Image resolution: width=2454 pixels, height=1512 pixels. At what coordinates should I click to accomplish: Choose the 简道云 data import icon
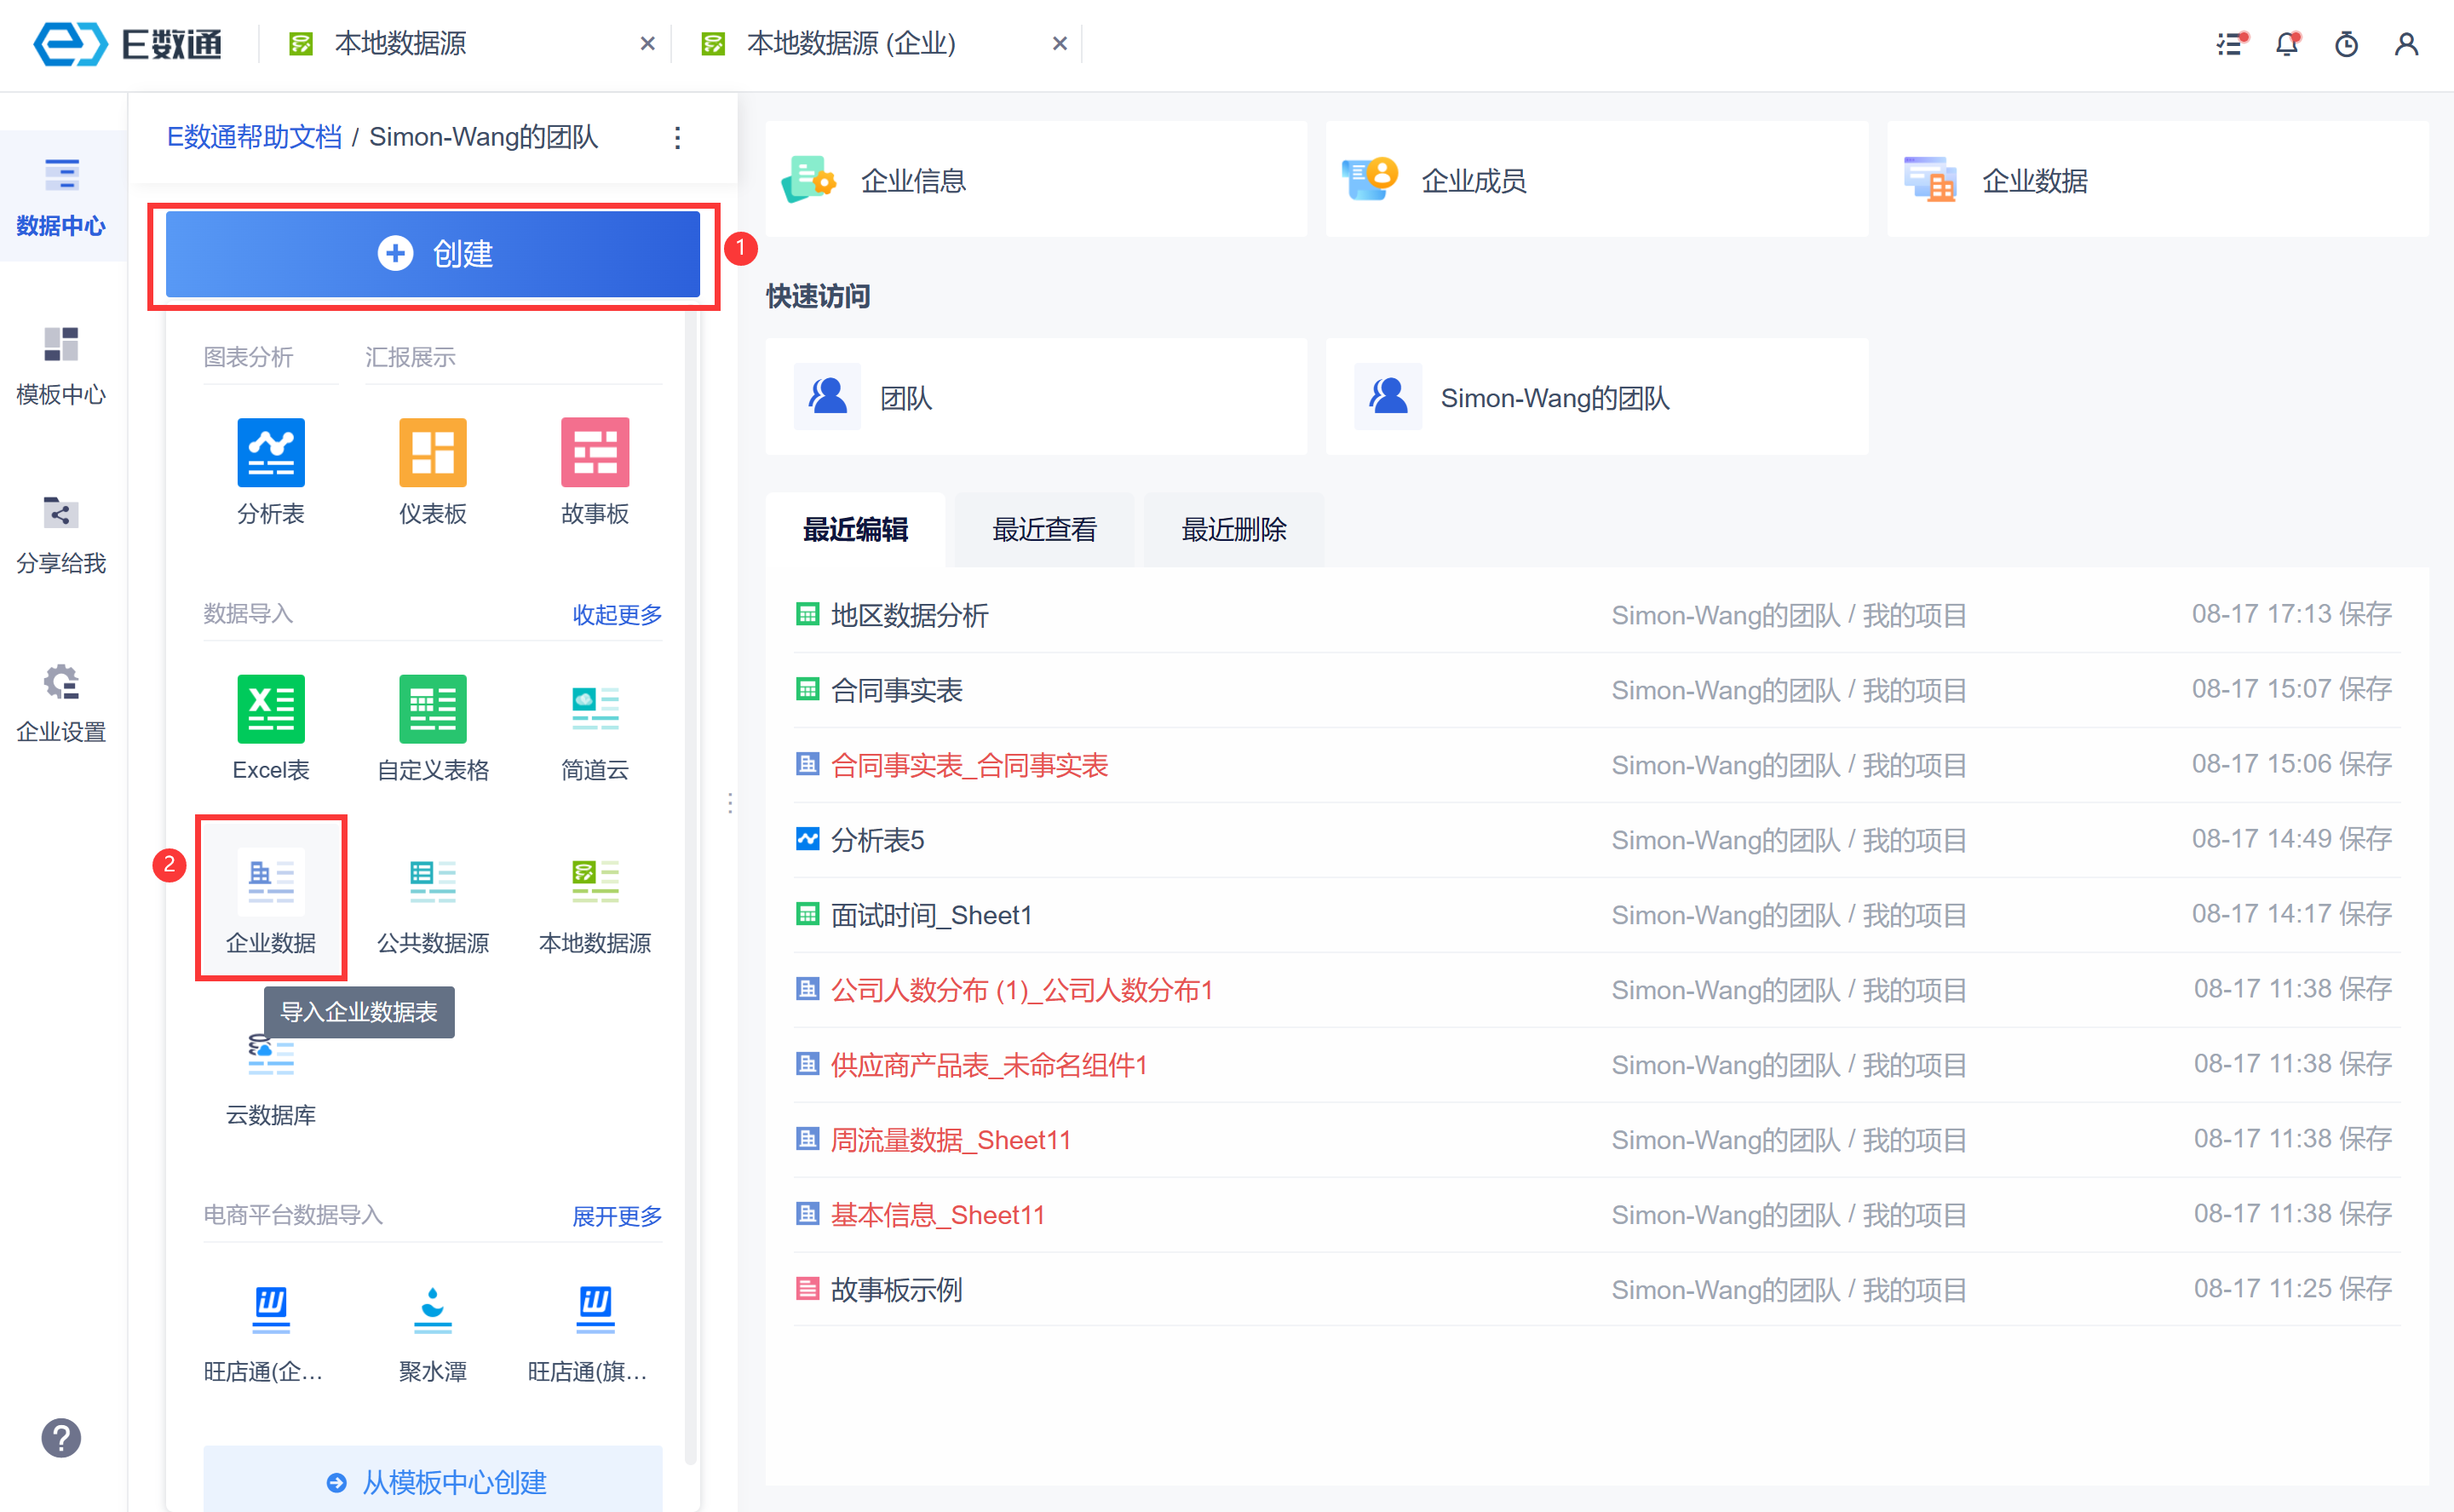[594, 709]
